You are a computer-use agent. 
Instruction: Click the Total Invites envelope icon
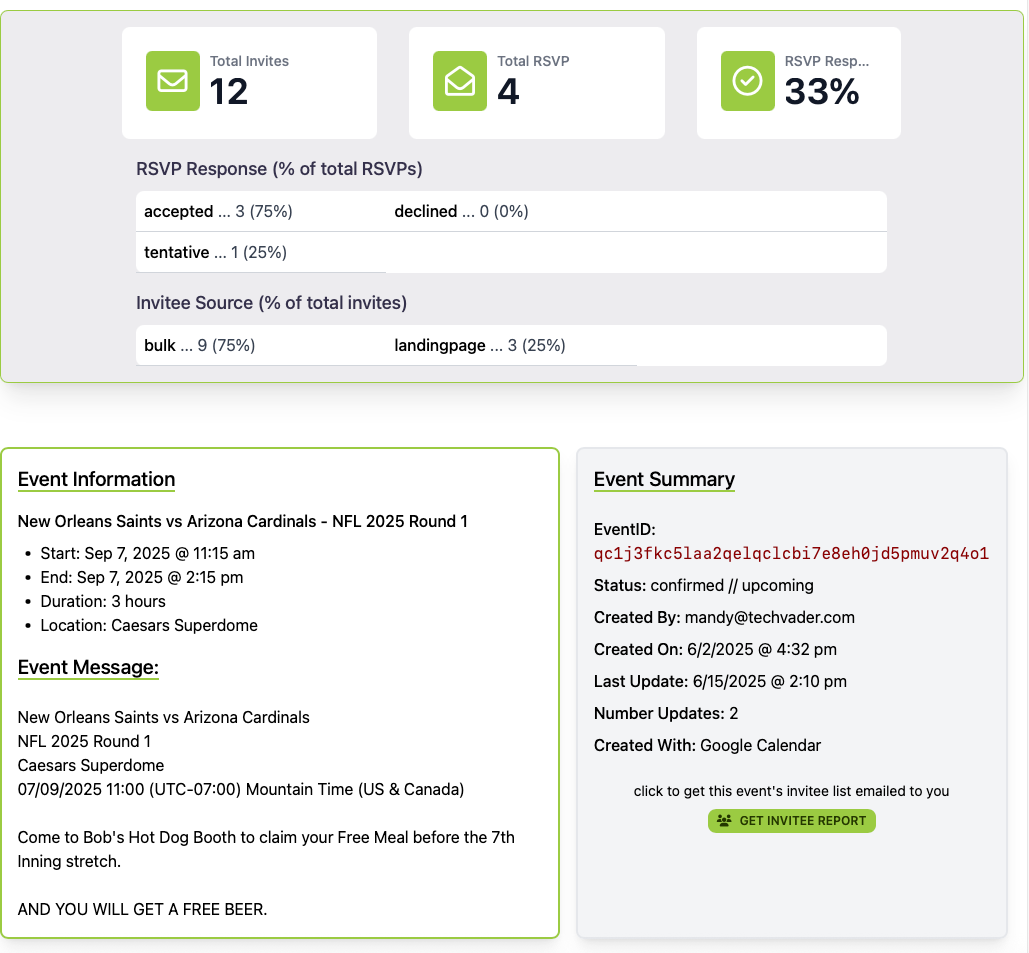click(173, 81)
